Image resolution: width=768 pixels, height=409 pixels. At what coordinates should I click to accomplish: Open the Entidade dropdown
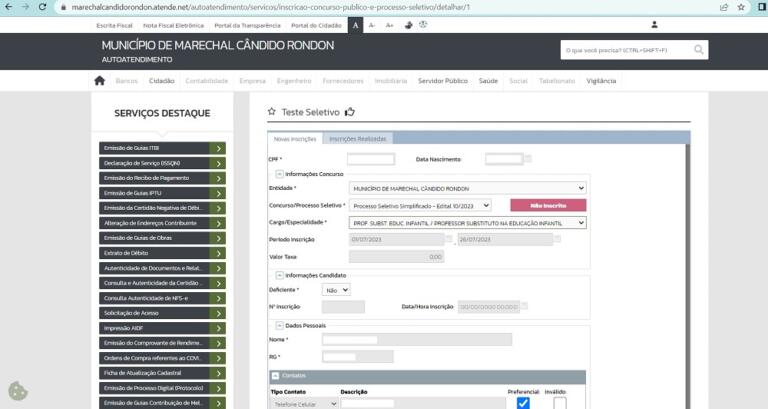[x=467, y=188]
